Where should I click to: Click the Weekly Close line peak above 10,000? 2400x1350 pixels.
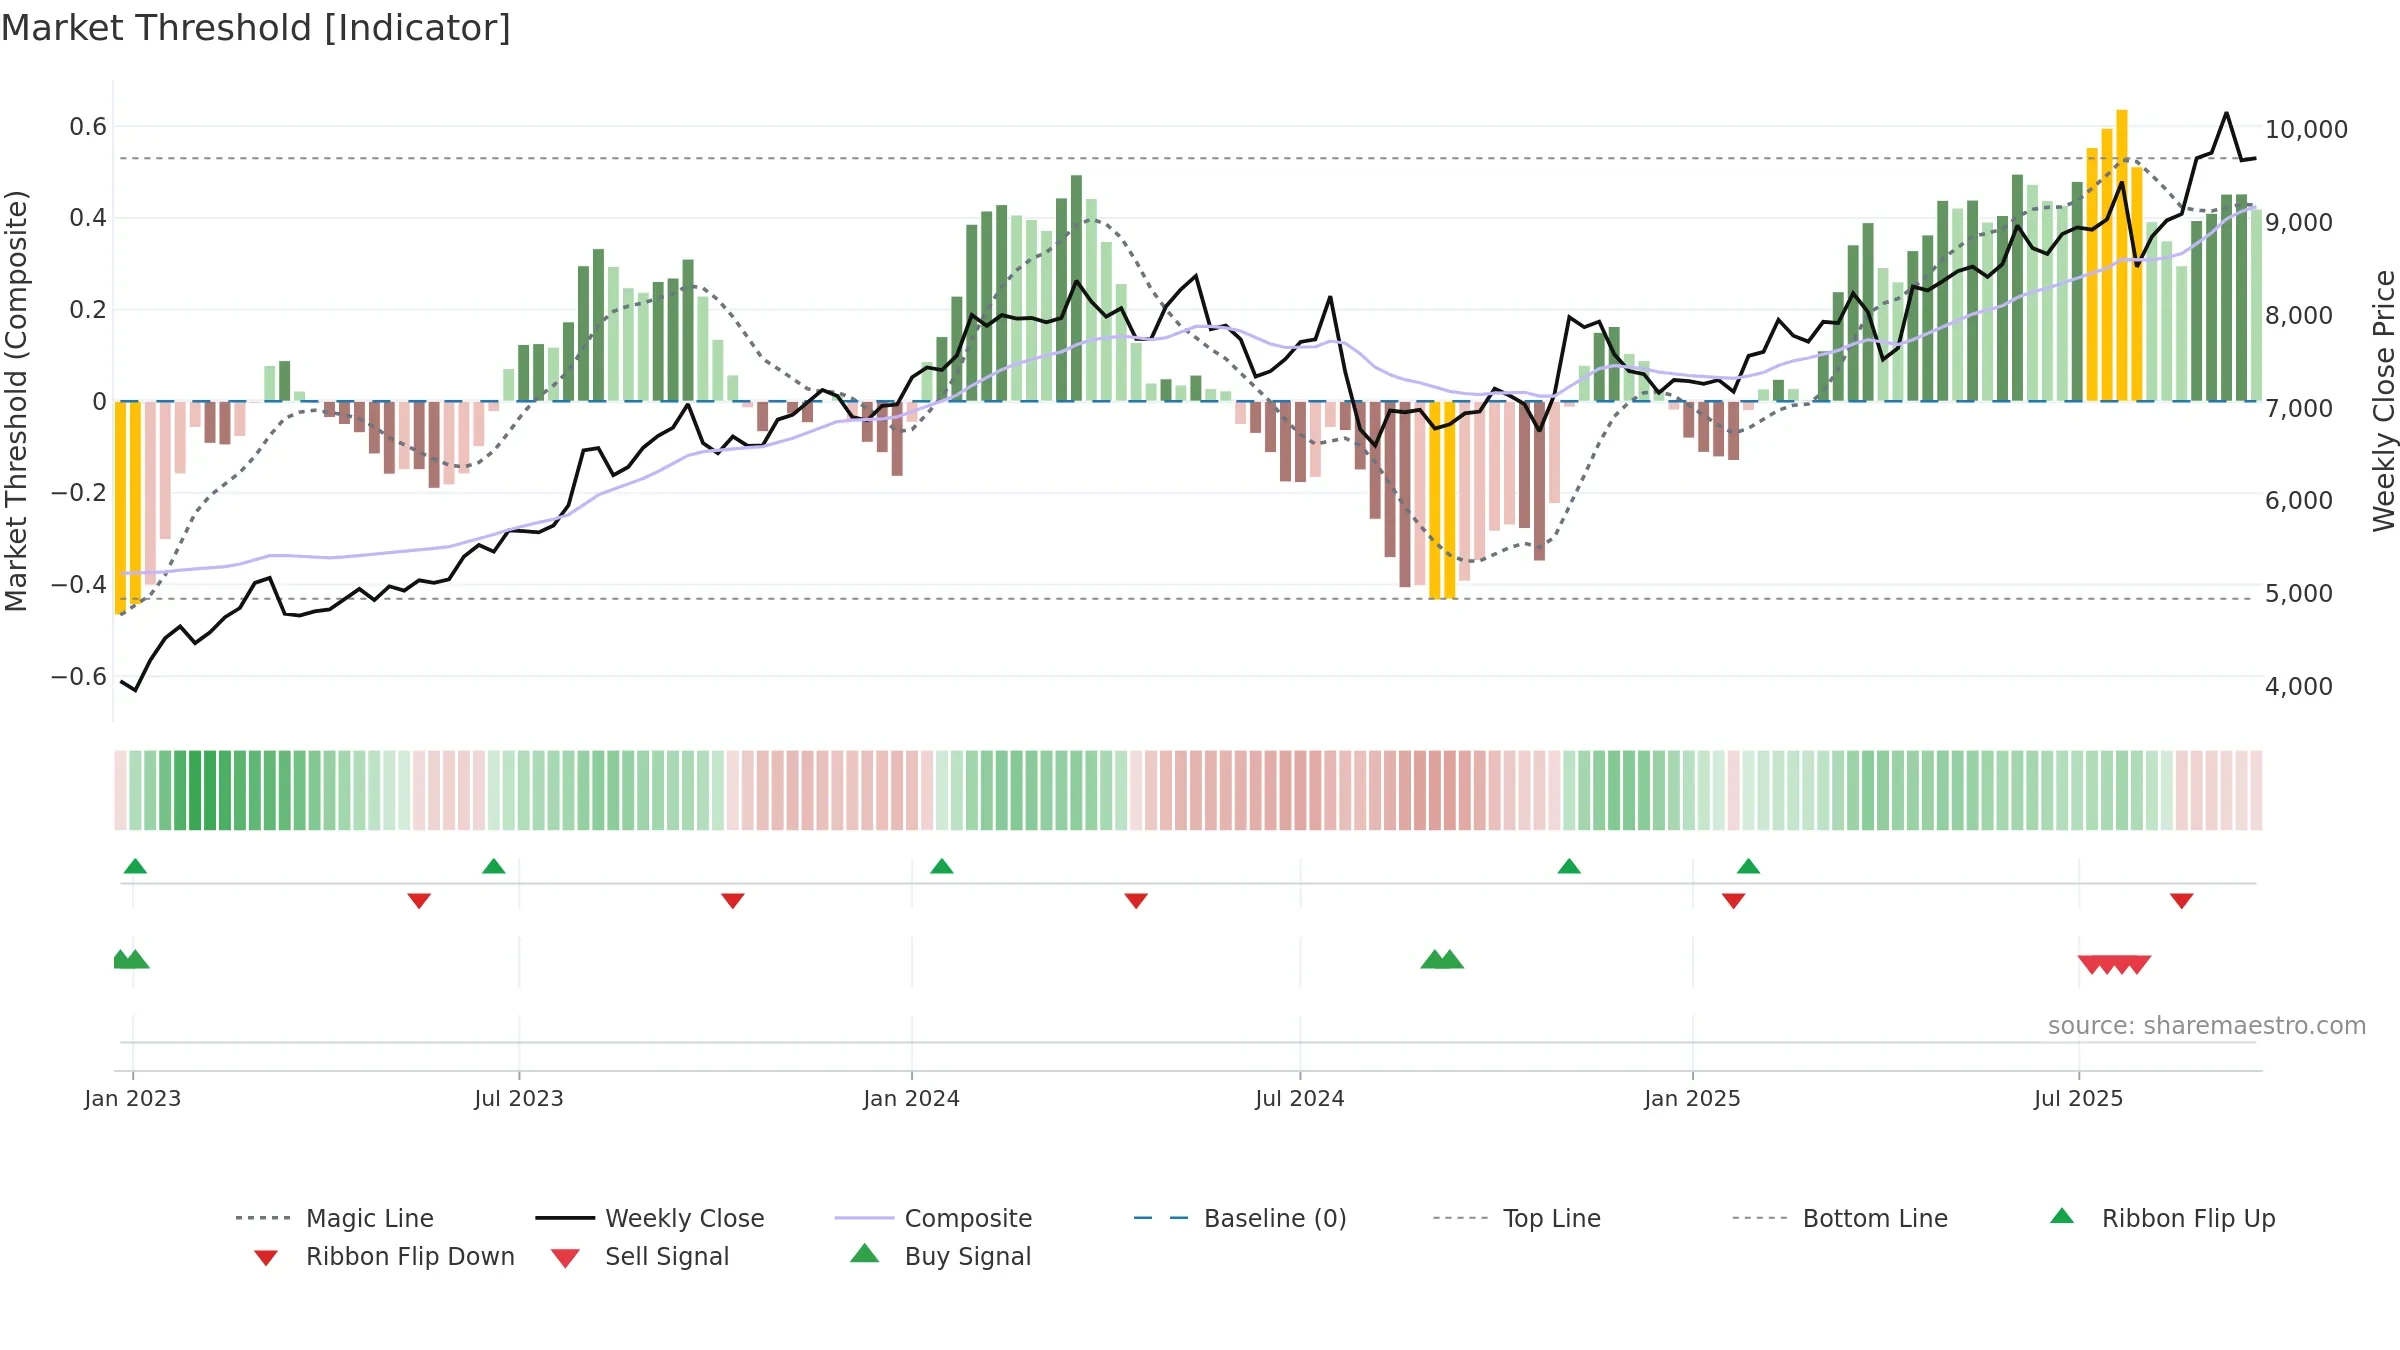(x=2227, y=113)
